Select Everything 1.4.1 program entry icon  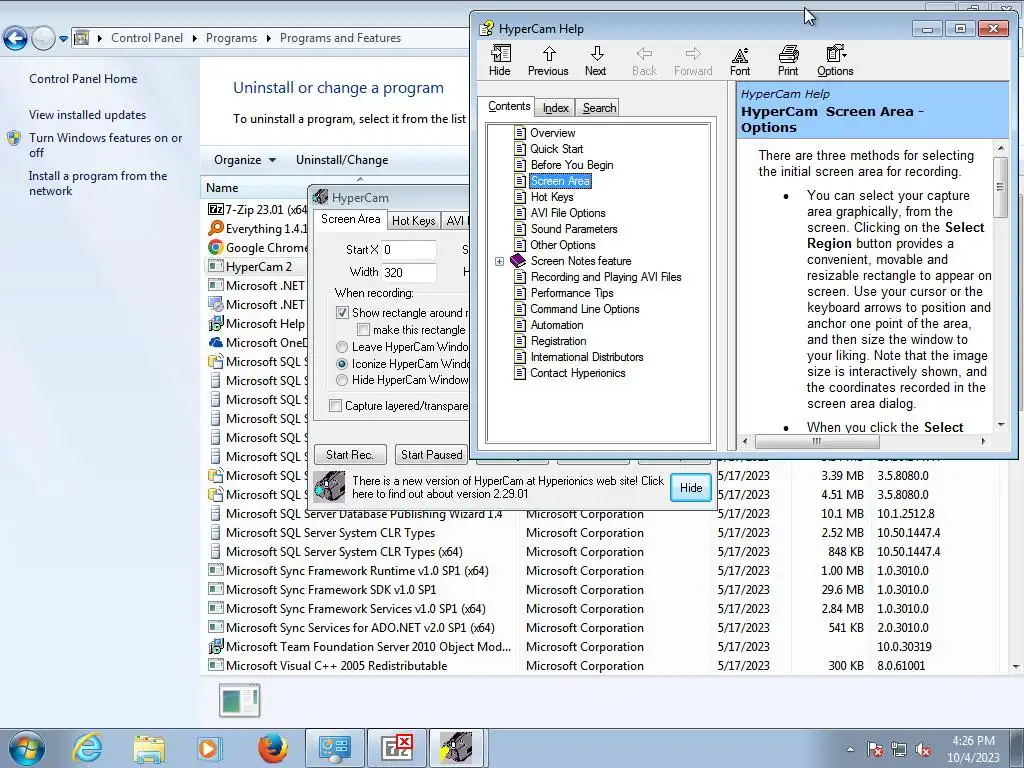point(216,228)
